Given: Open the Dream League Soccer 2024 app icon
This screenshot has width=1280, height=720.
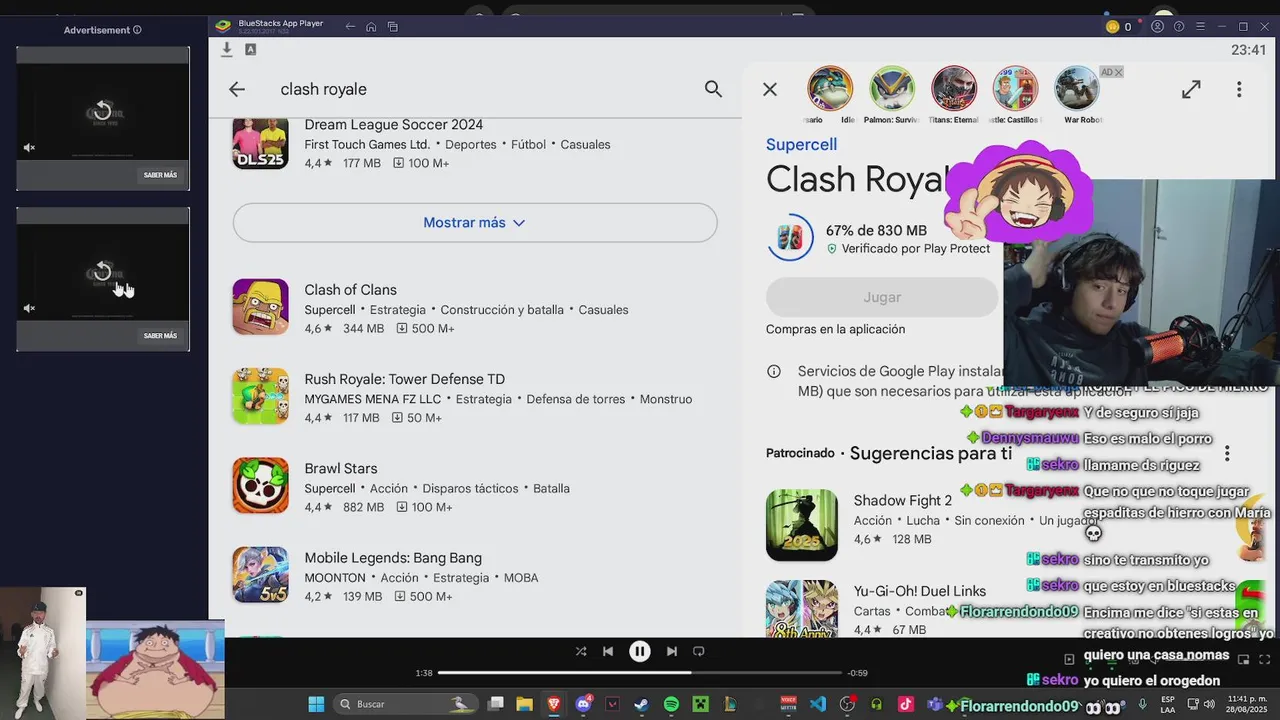Looking at the screenshot, I should coord(261,143).
